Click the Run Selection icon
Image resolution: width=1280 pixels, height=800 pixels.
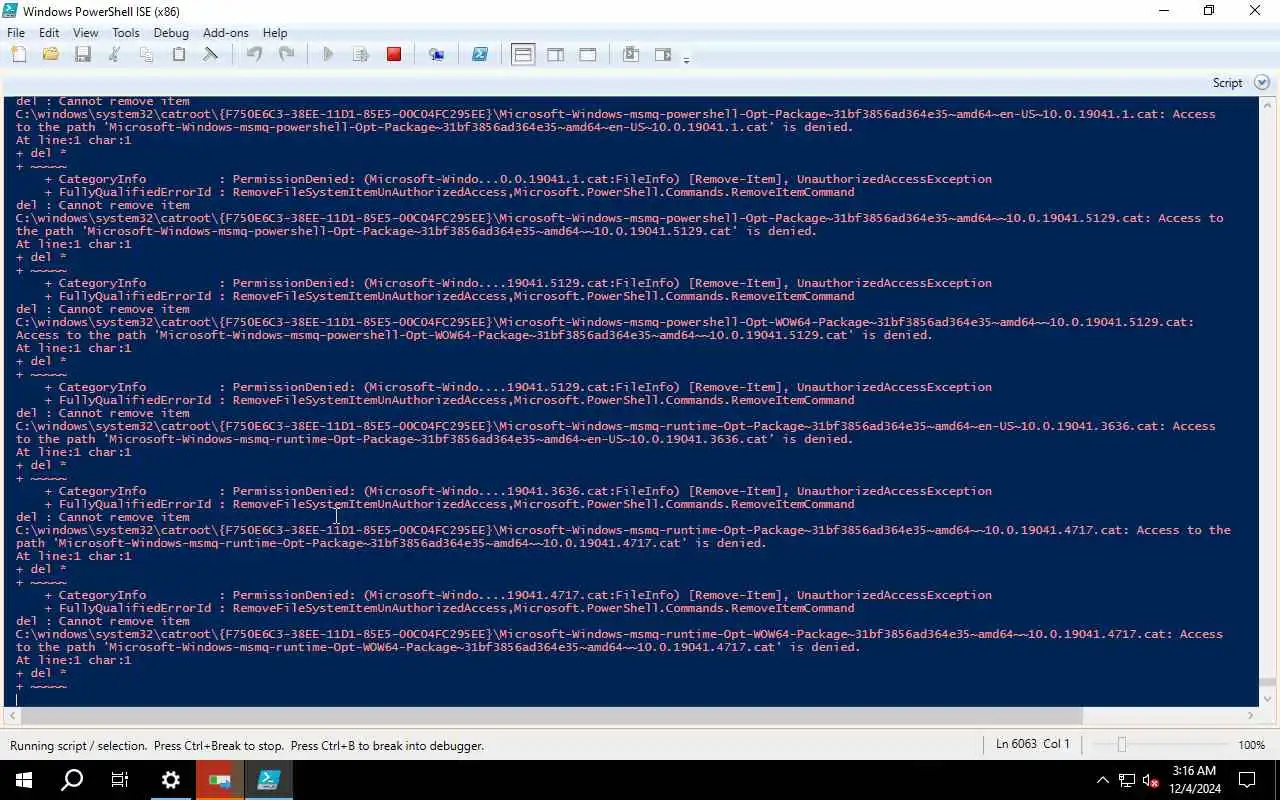pyautogui.click(x=361, y=55)
